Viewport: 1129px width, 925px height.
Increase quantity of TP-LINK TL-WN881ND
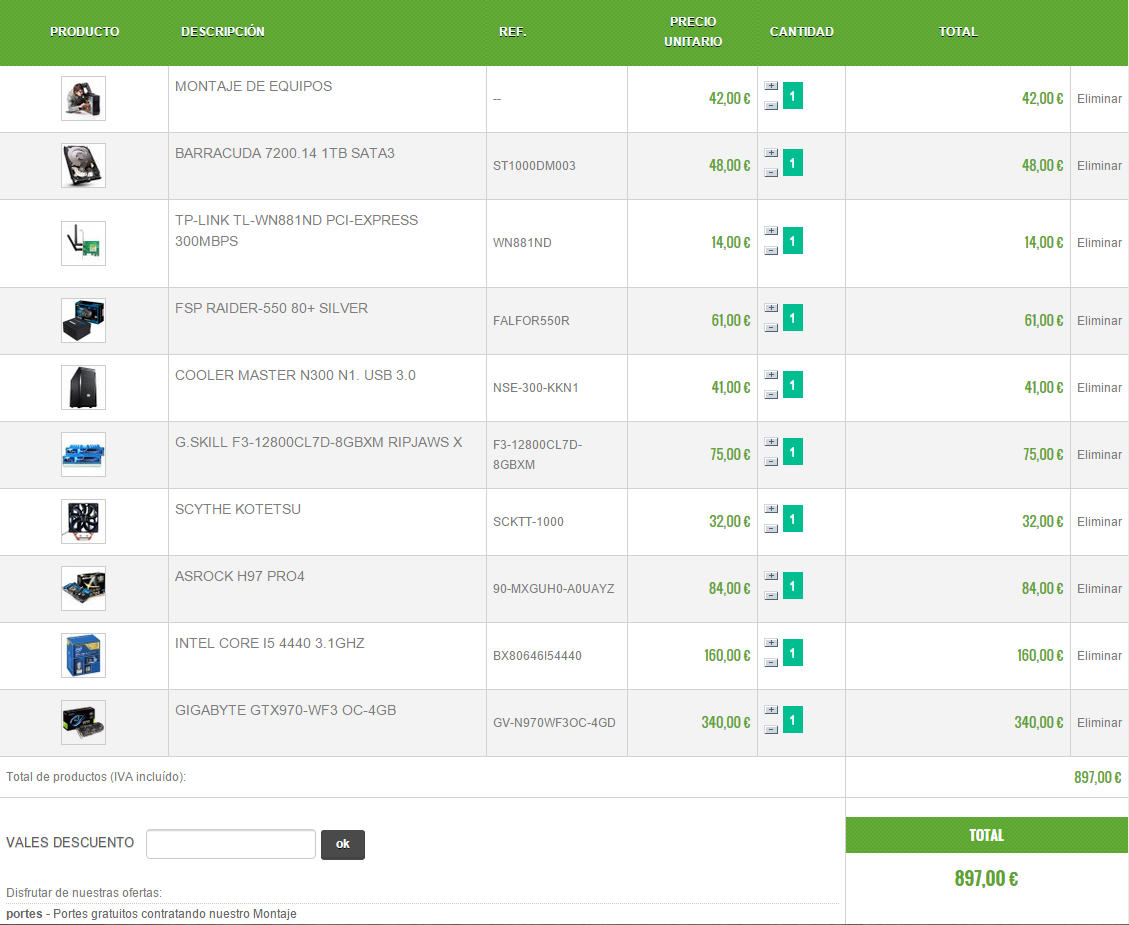pos(771,231)
